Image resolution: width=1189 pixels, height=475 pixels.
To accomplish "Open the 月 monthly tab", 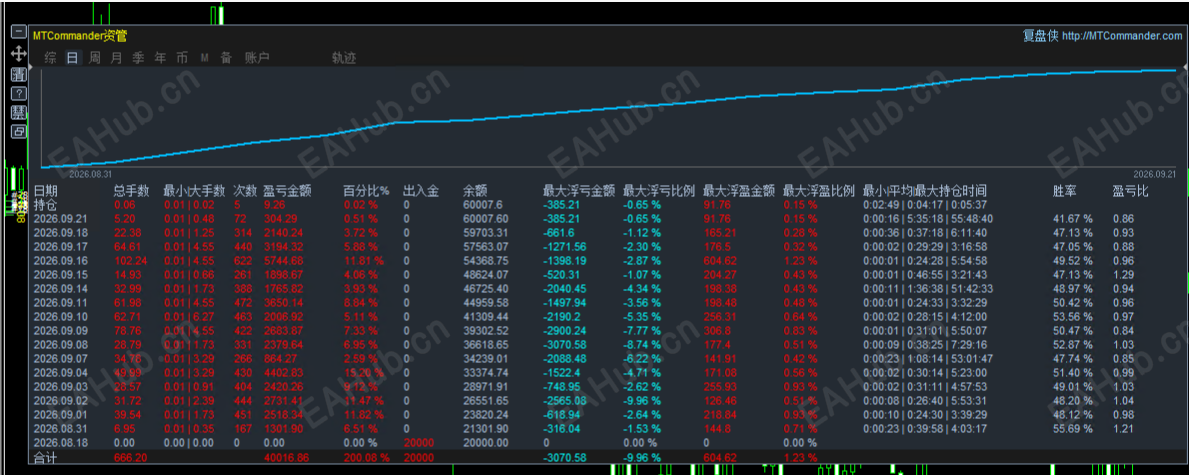I will coord(116,58).
